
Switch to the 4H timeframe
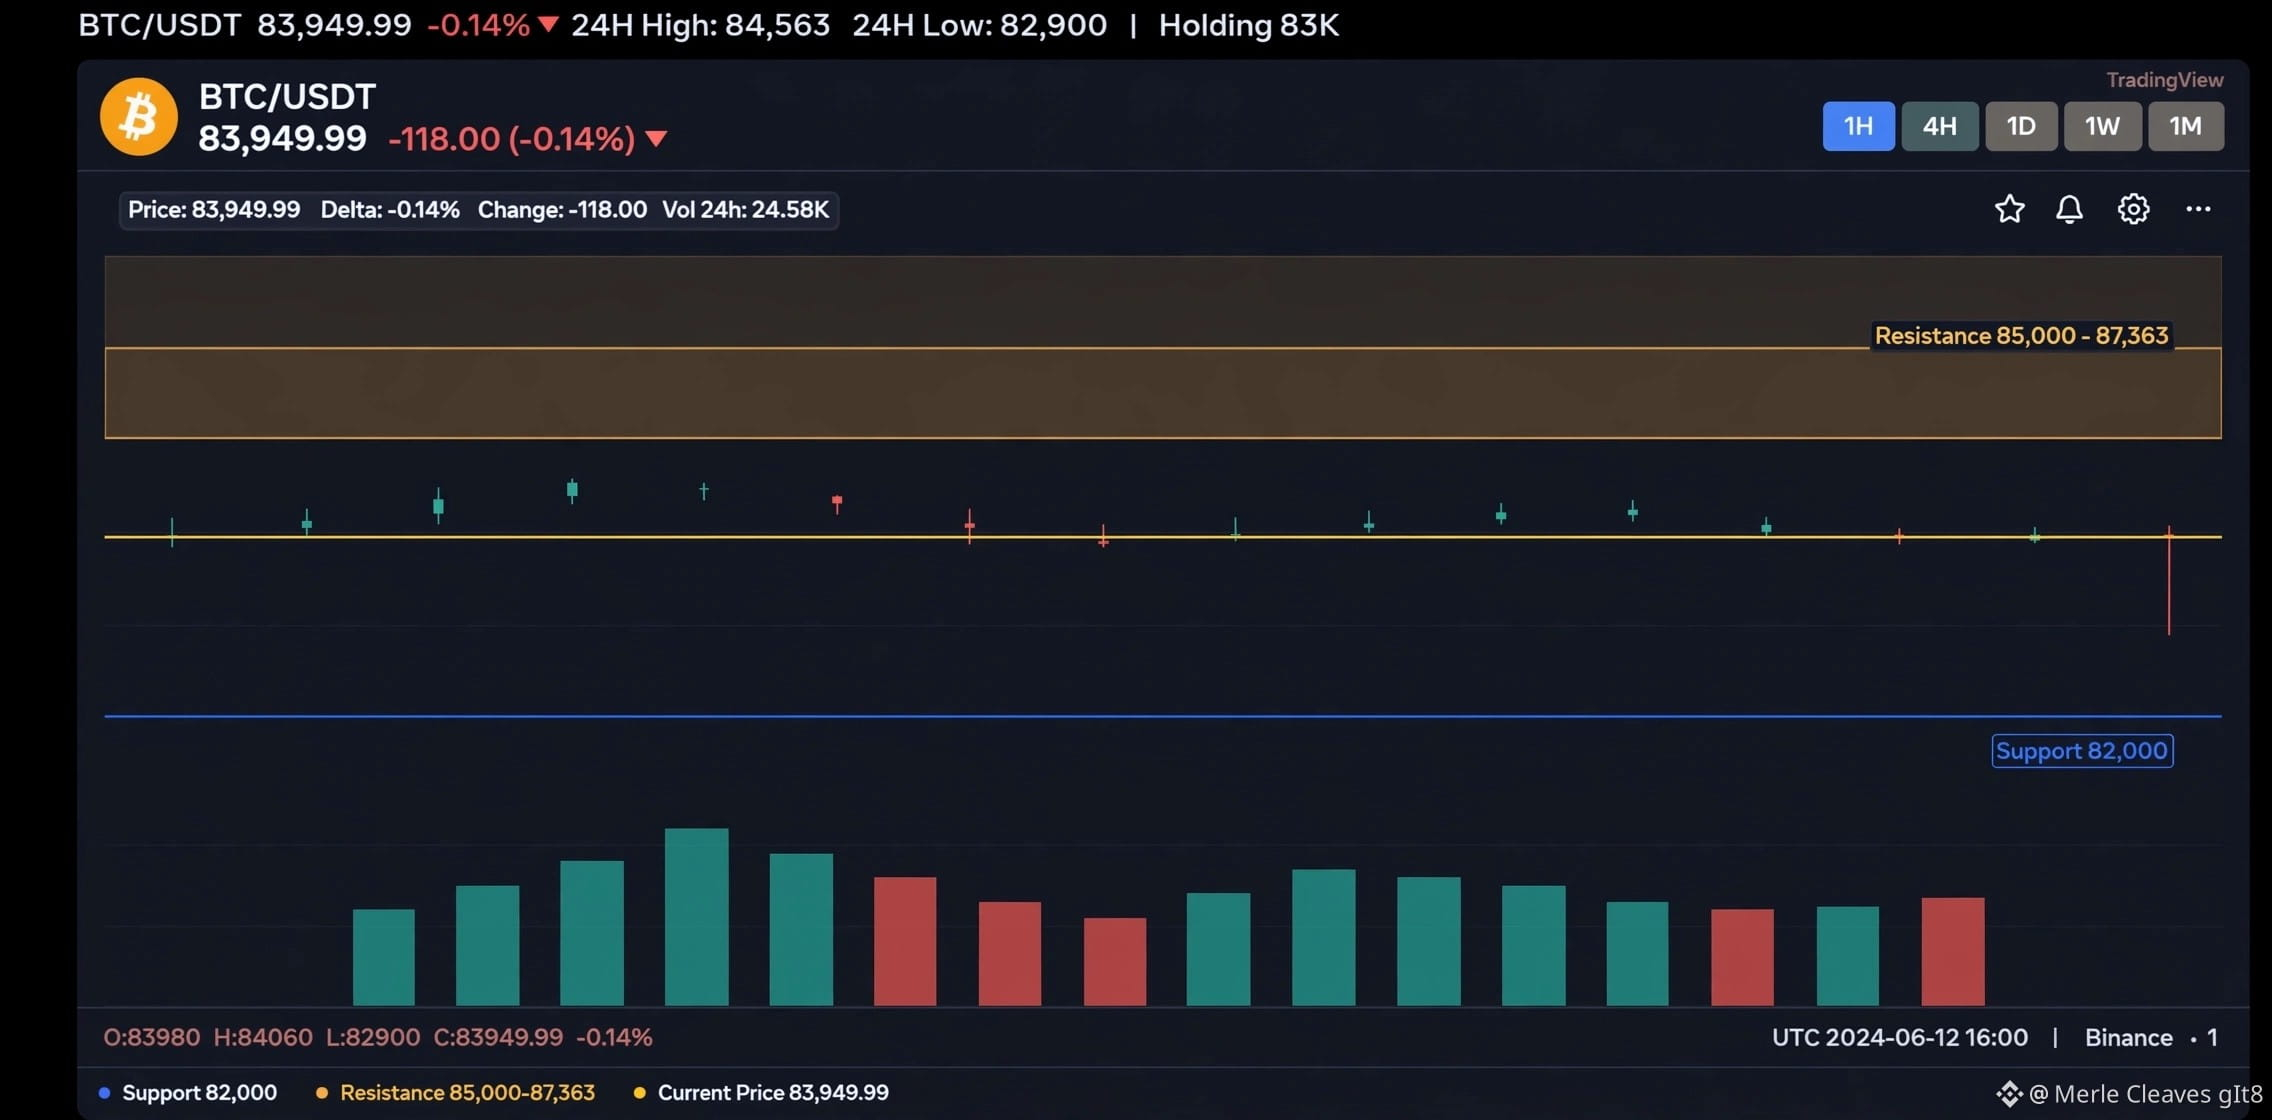tap(1939, 126)
